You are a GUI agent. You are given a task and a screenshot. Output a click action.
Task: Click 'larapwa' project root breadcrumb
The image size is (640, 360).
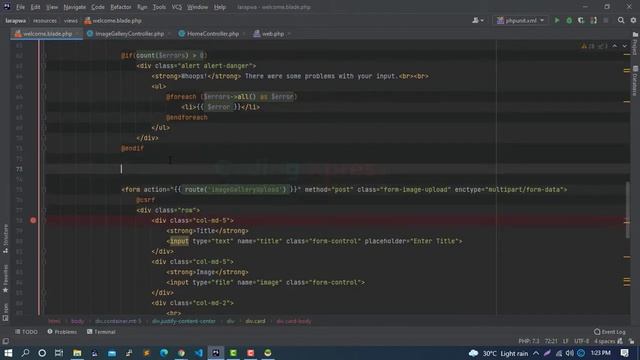coord(16,20)
